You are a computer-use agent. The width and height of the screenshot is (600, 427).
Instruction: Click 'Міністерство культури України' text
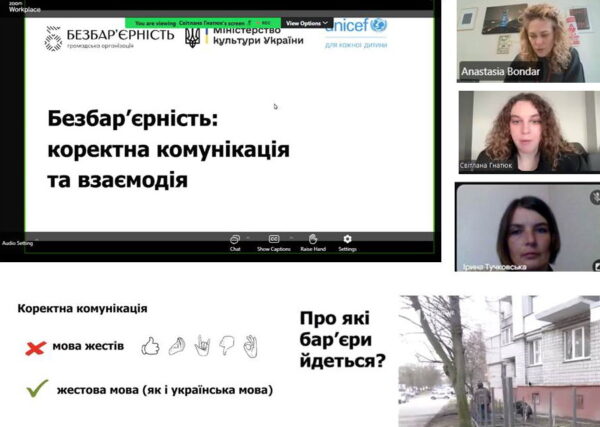click(x=258, y=36)
